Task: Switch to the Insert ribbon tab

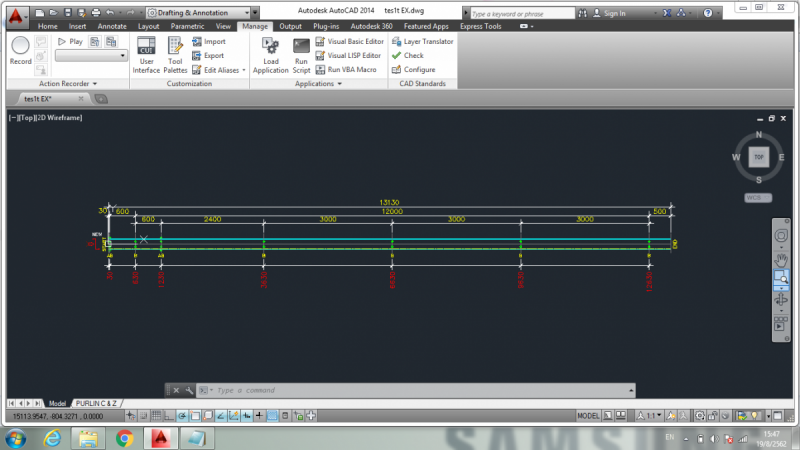Action: coord(77,26)
